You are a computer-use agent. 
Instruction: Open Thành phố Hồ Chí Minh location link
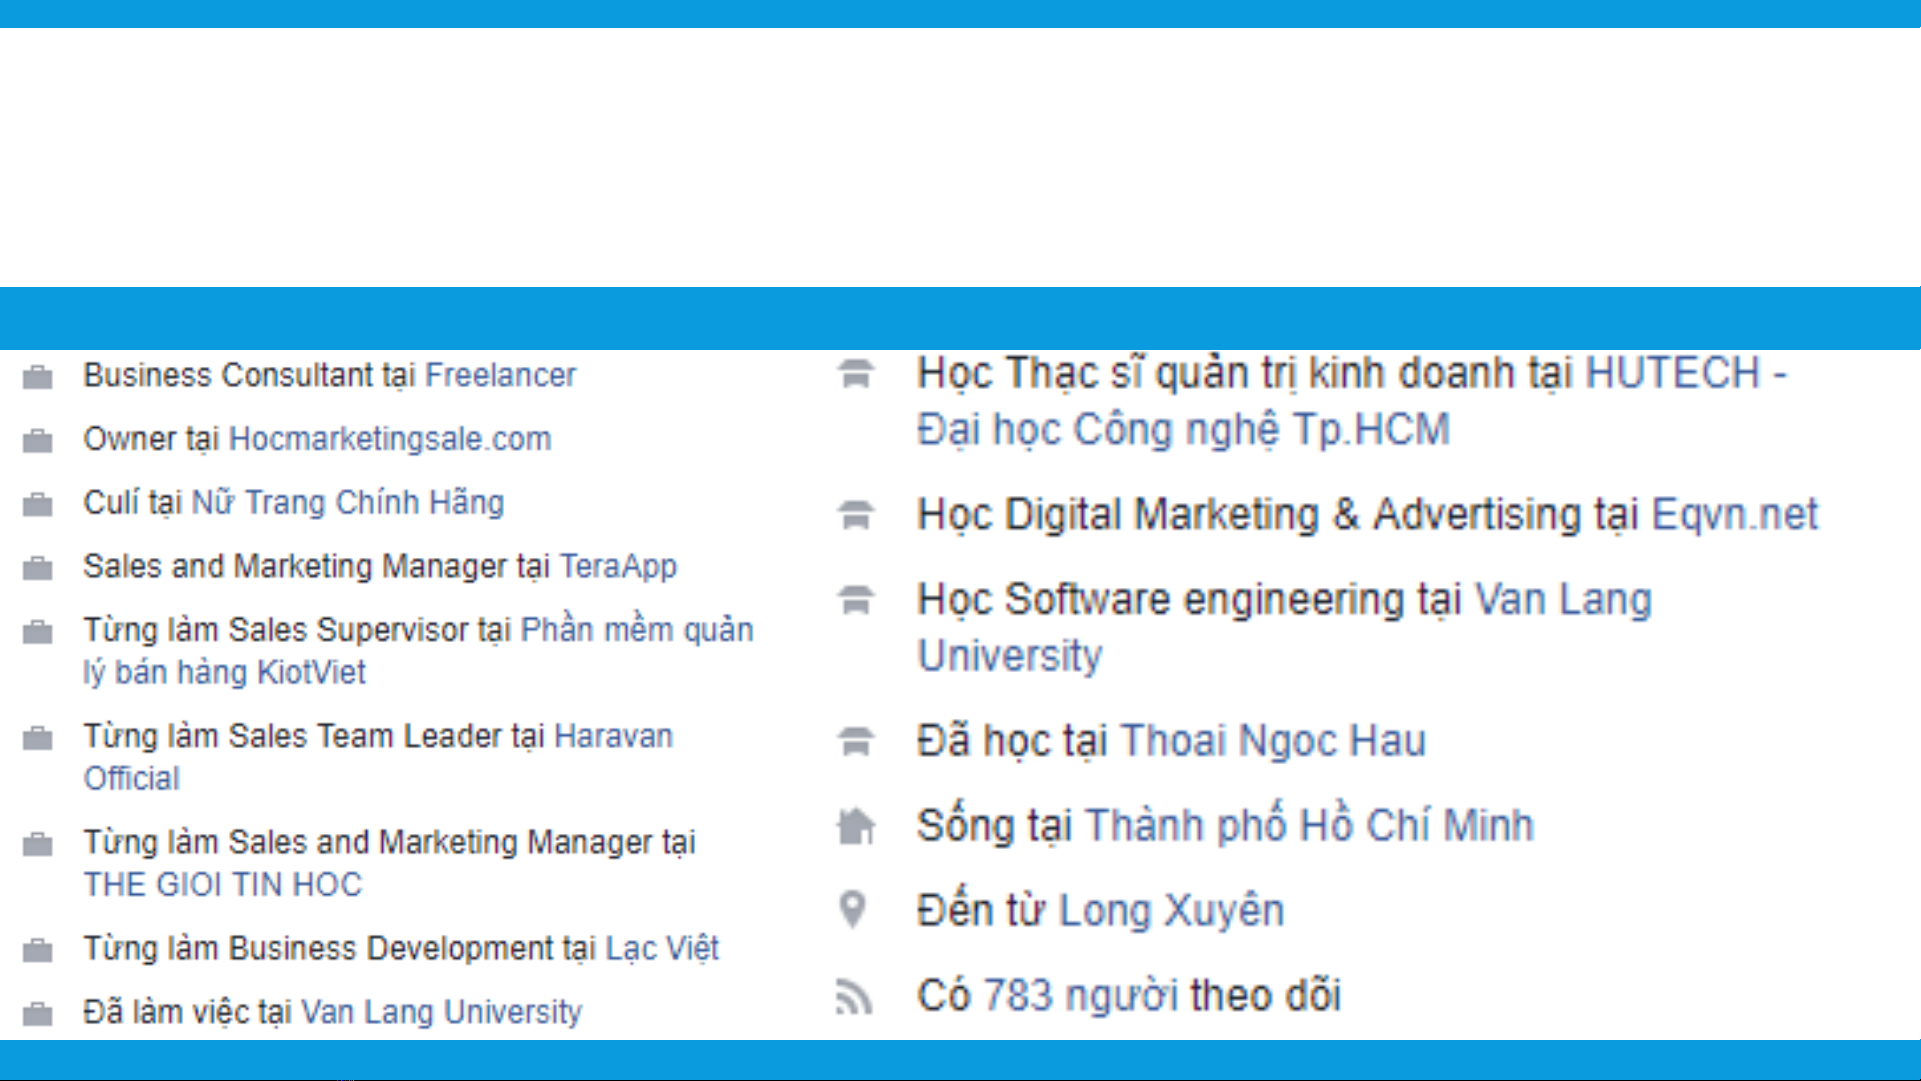click(1309, 826)
